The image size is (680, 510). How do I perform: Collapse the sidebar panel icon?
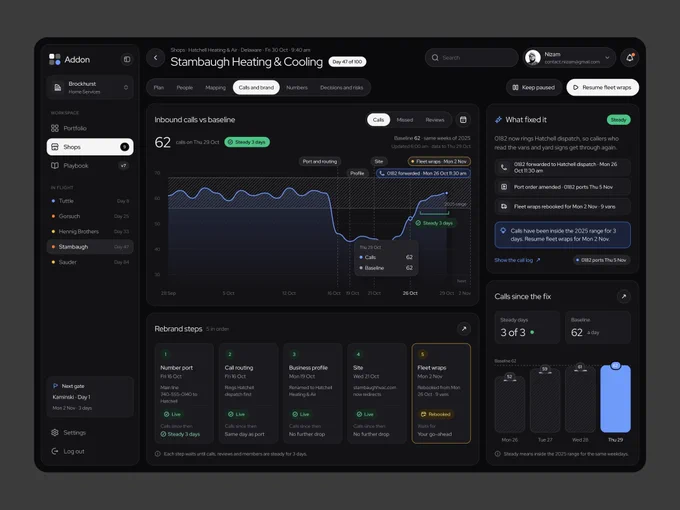pyautogui.click(x=127, y=59)
